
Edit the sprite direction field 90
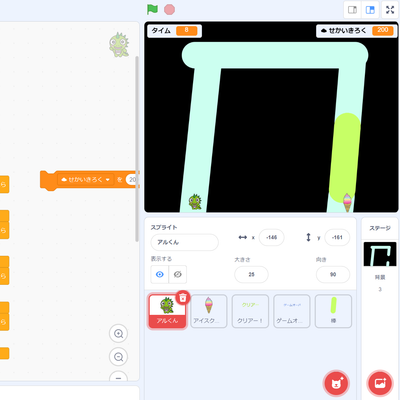click(x=333, y=275)
